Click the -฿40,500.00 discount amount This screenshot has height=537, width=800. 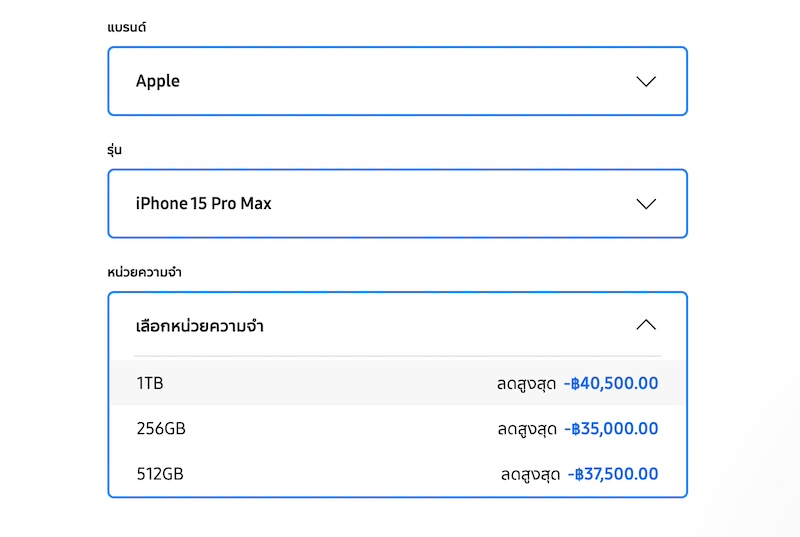[x=611, y=383]
